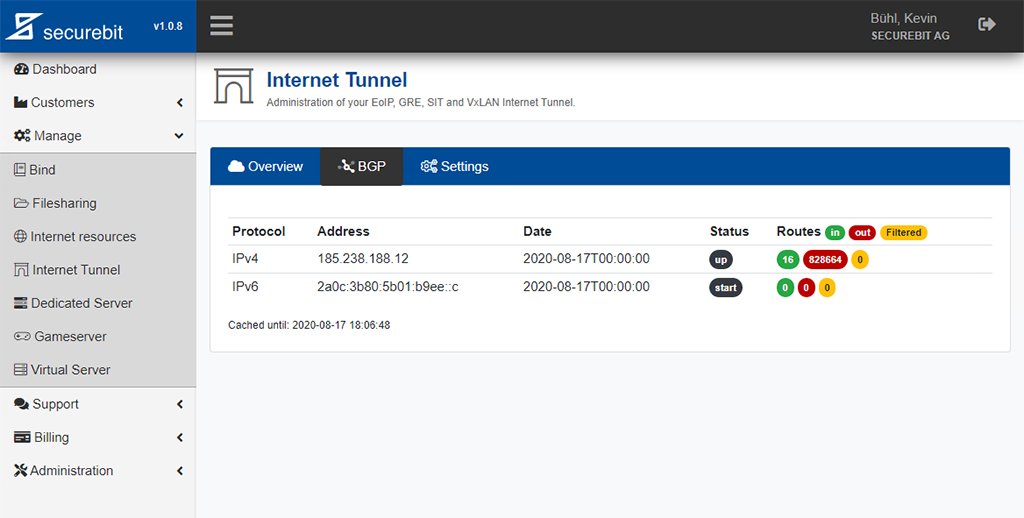Click the IPv4 'up' status badge
This screenshot has height=518, width=1024.
[721, 259]
